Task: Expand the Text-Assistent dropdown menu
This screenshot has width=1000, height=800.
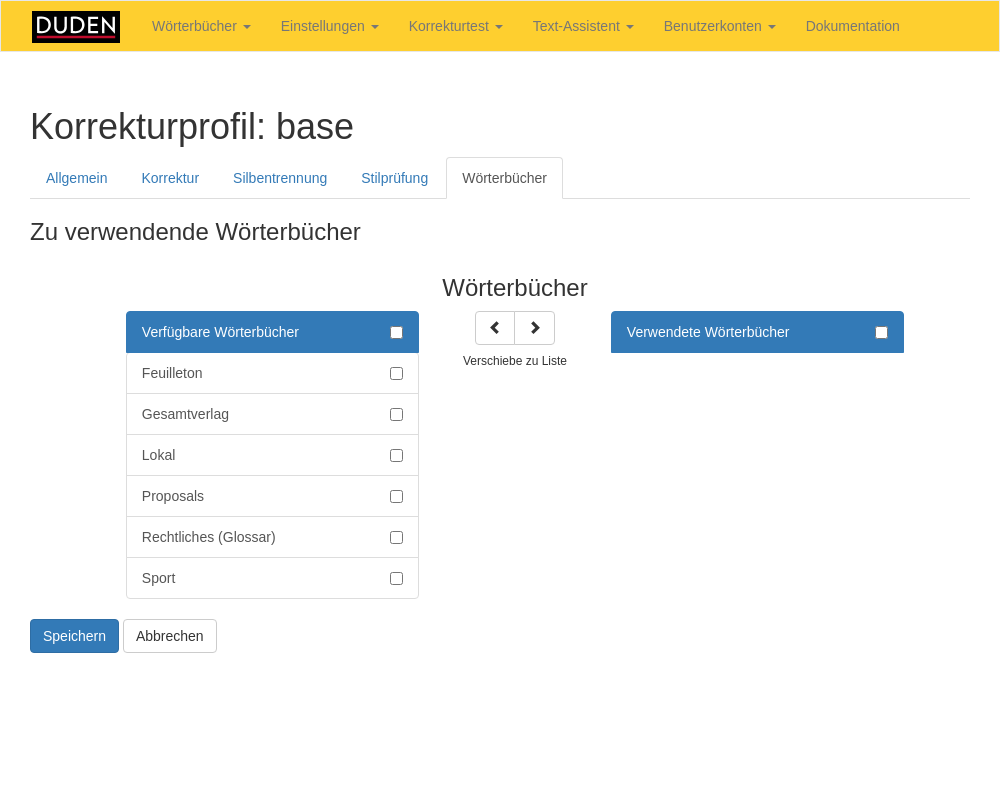Action: tap(583, 26)
